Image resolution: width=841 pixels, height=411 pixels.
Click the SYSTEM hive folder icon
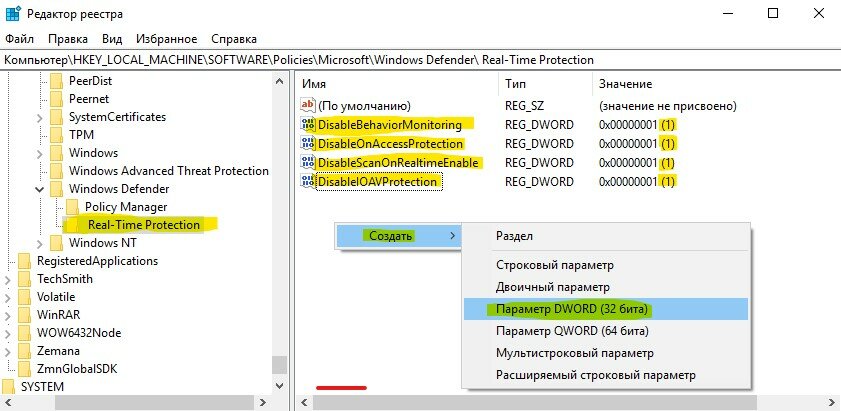(9, 386)
